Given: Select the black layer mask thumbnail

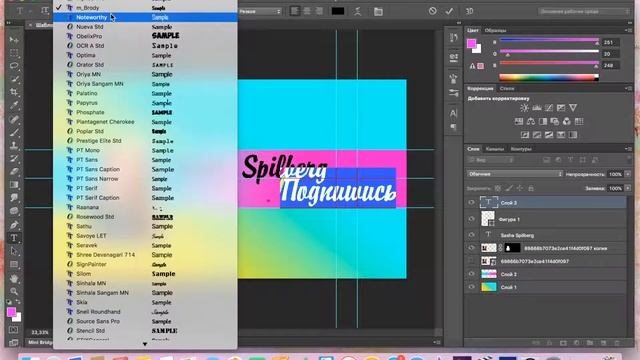Looking at the screenshot, I should pyautogui.click(x=512, y=248).
